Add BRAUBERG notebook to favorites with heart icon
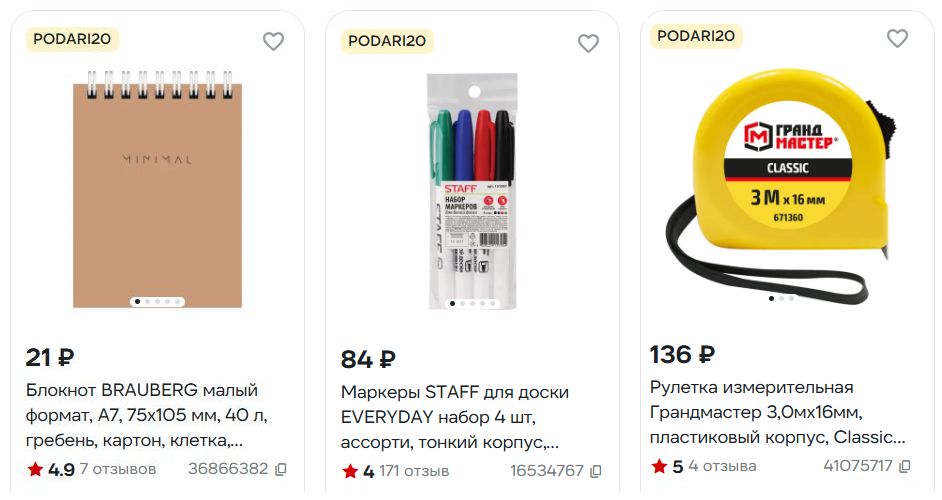 (273, 41)
